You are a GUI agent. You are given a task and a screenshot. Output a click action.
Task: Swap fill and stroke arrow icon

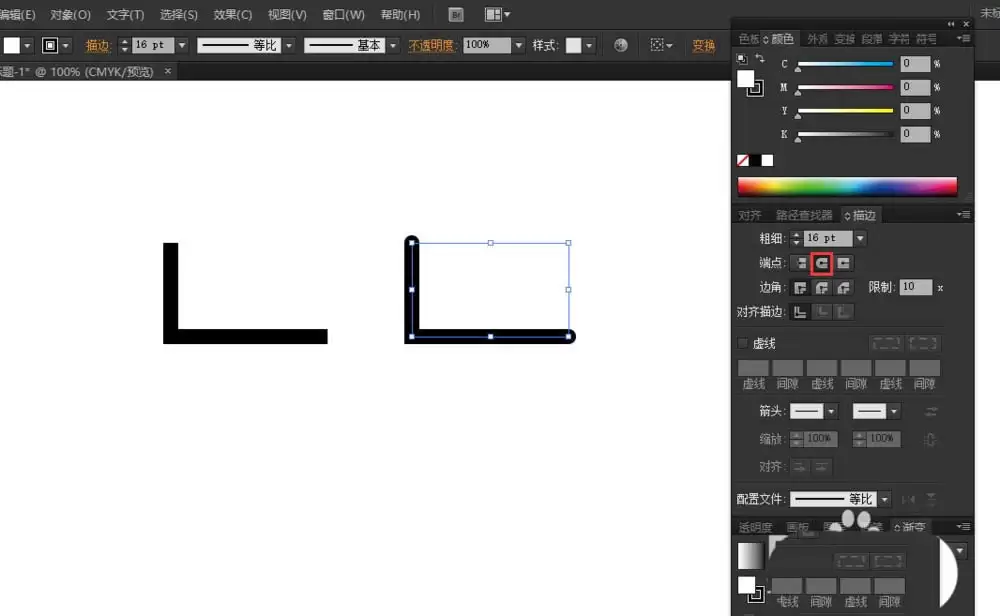pos(760,59)
